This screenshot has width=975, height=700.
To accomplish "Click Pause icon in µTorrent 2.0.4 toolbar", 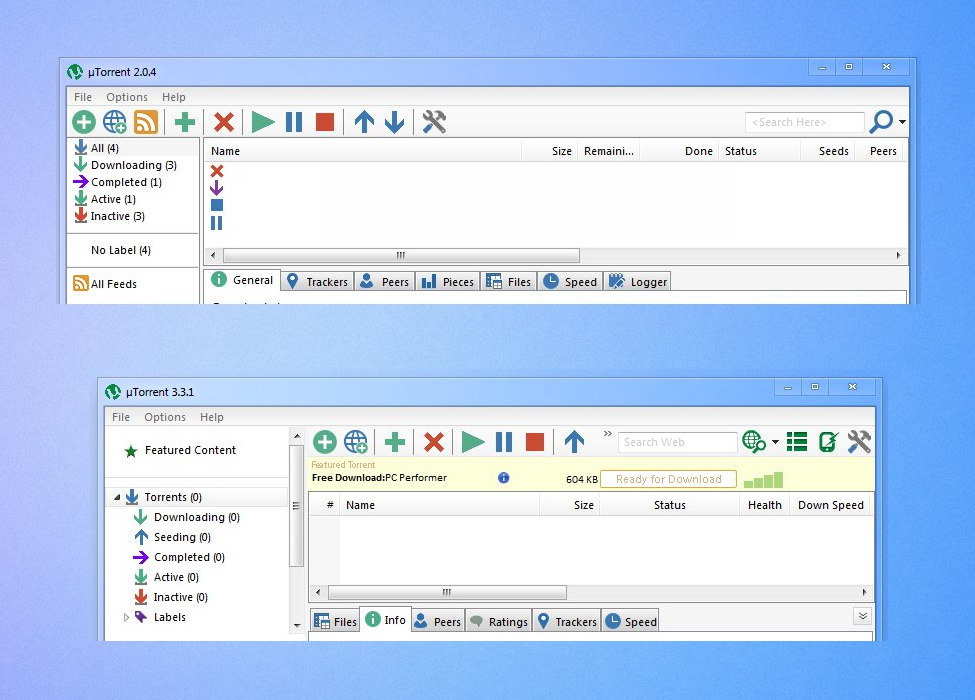I will click(x=293, y=122).
